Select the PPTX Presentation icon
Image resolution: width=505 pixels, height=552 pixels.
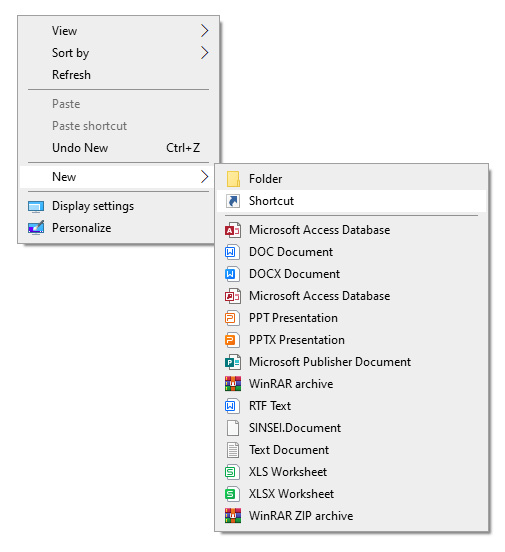pyautogui.click(x=233, y=340)
